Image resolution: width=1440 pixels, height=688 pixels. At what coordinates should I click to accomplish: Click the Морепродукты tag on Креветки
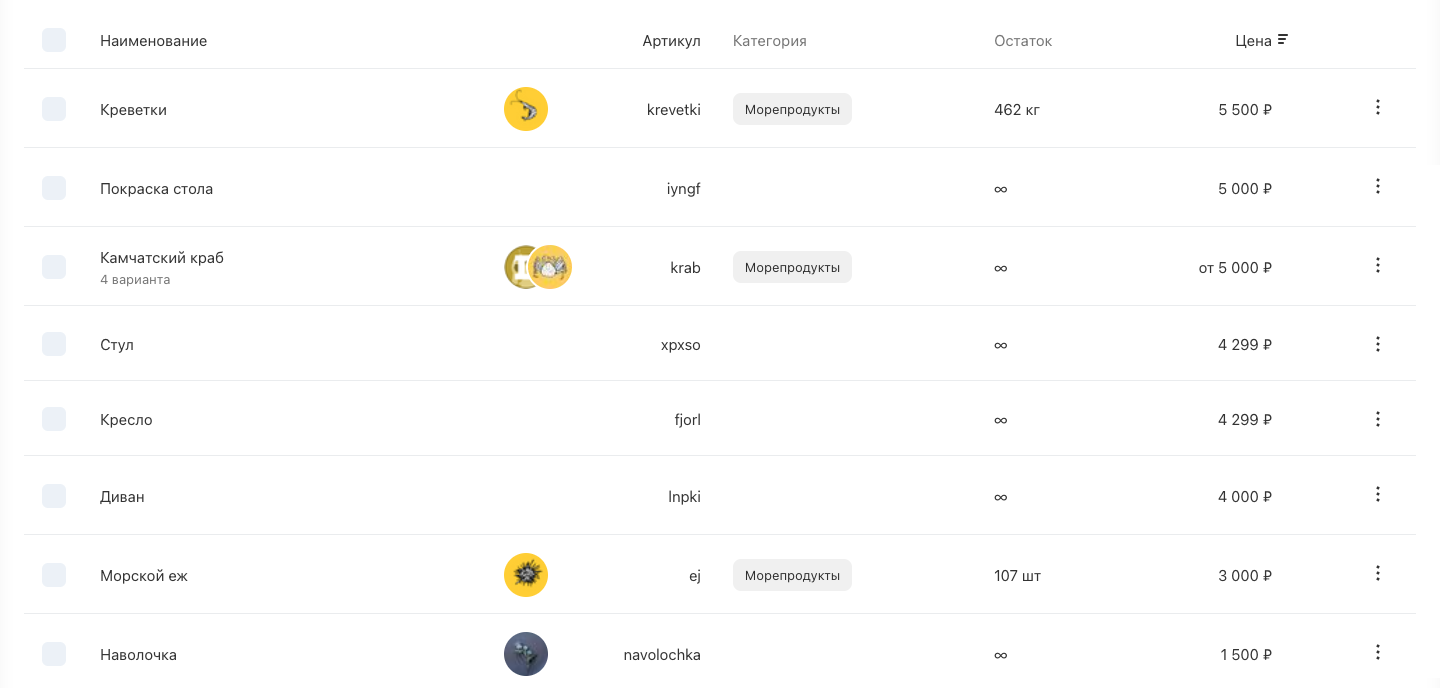[792, 110]
